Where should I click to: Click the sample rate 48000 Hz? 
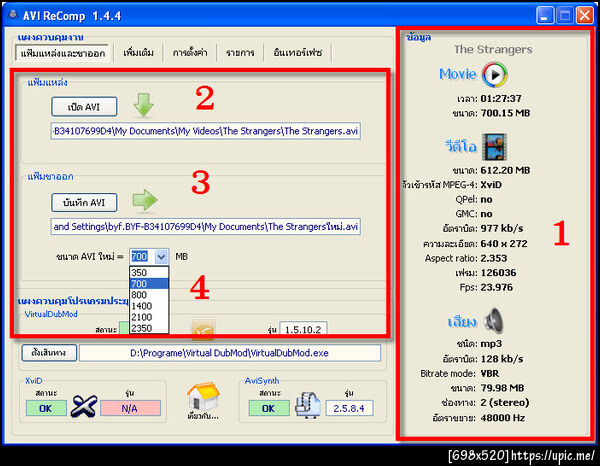click(502, 418)
